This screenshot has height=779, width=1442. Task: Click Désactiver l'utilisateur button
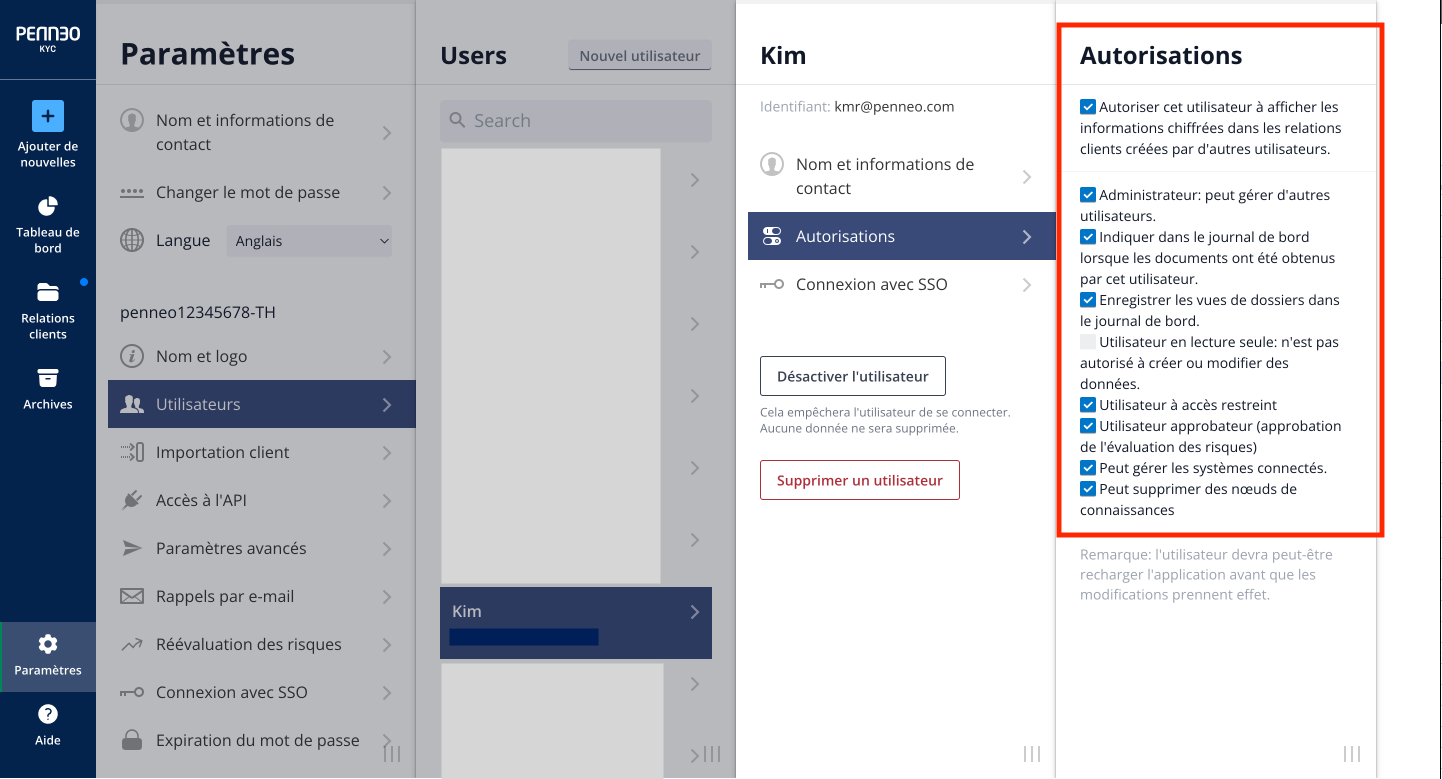point(853,376)
